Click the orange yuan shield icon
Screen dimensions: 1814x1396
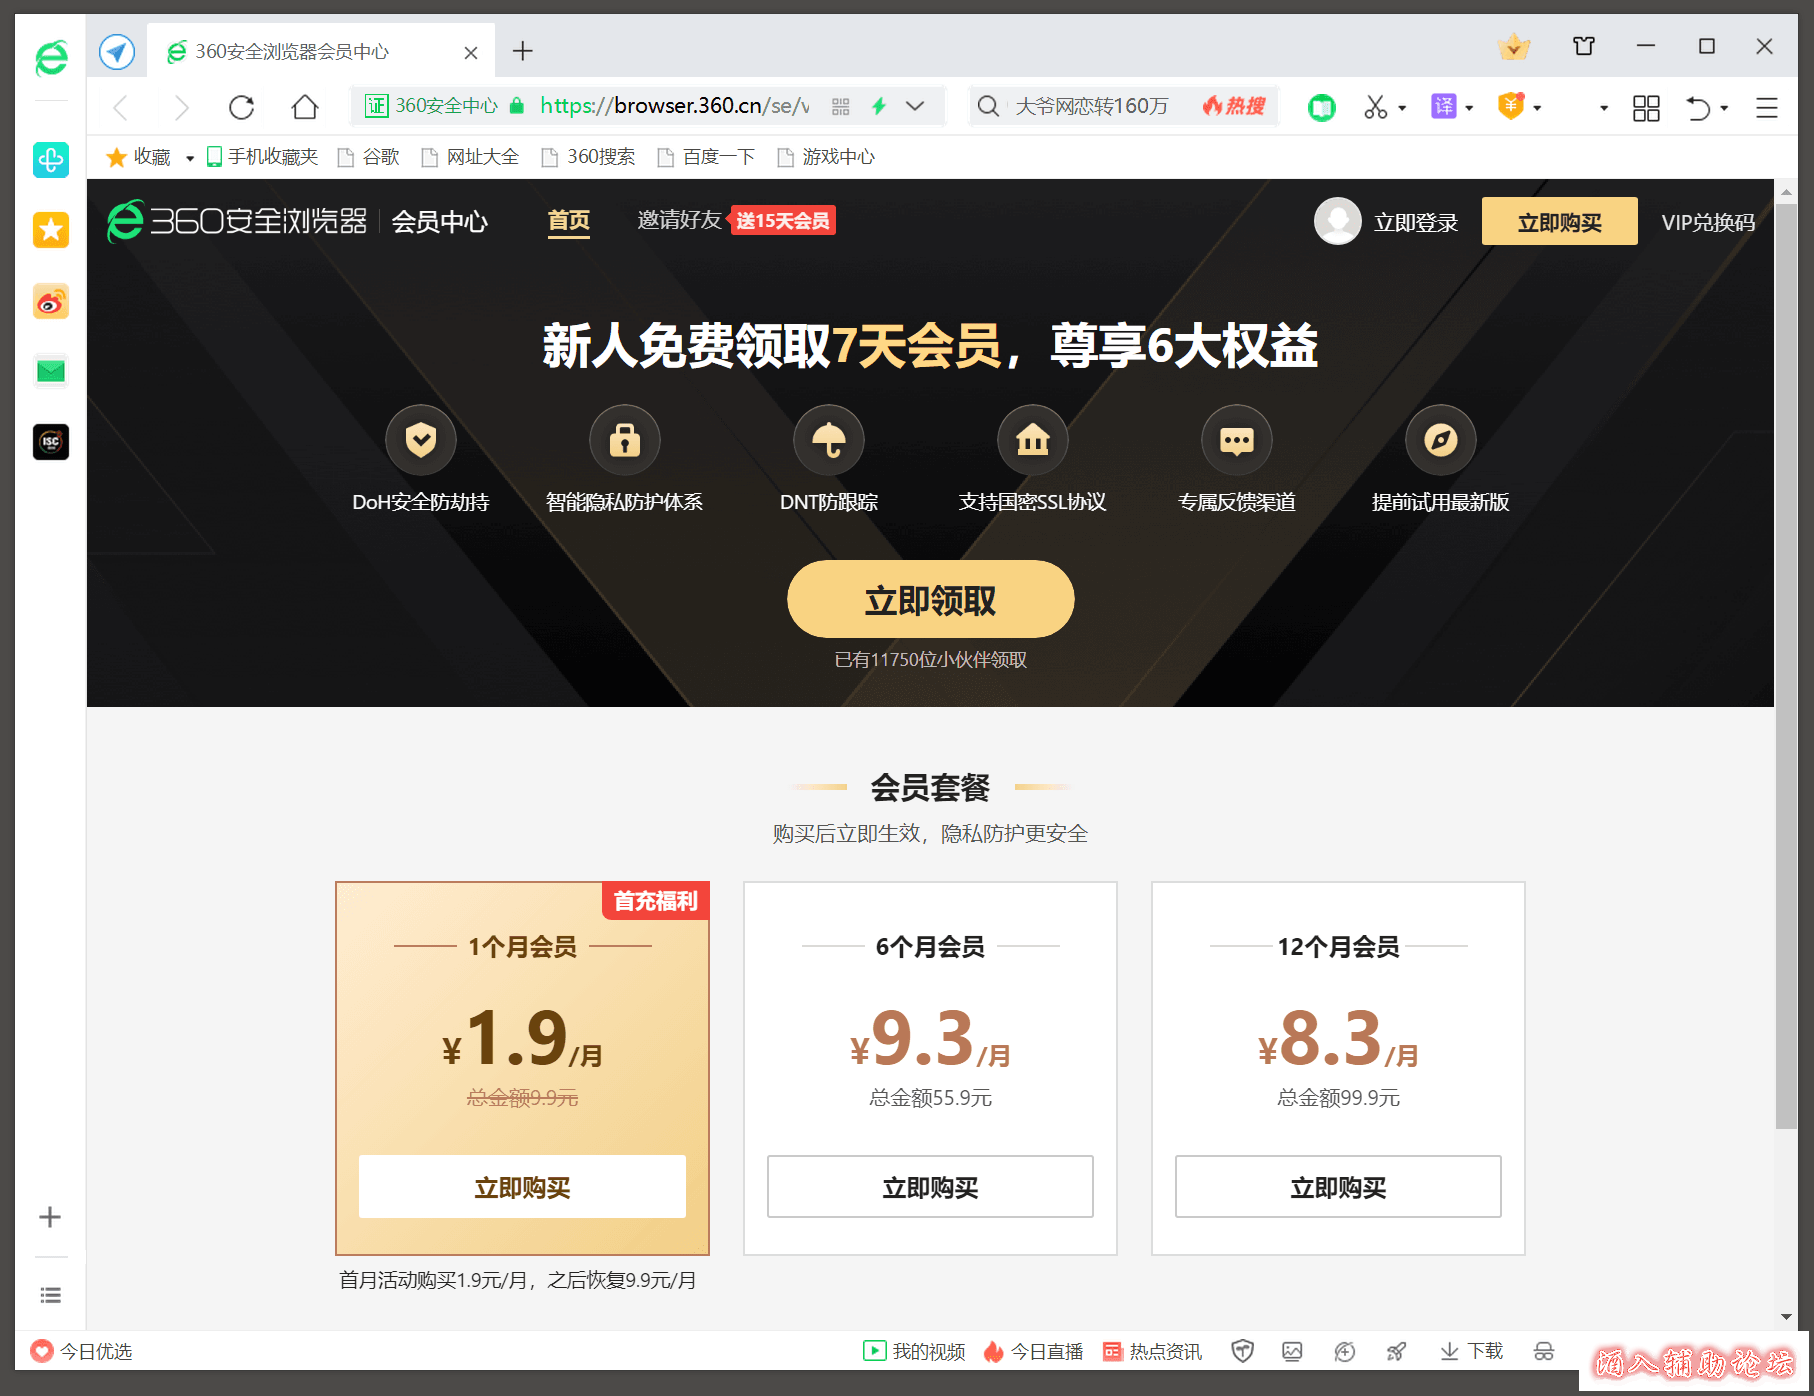pos(1511,105)
